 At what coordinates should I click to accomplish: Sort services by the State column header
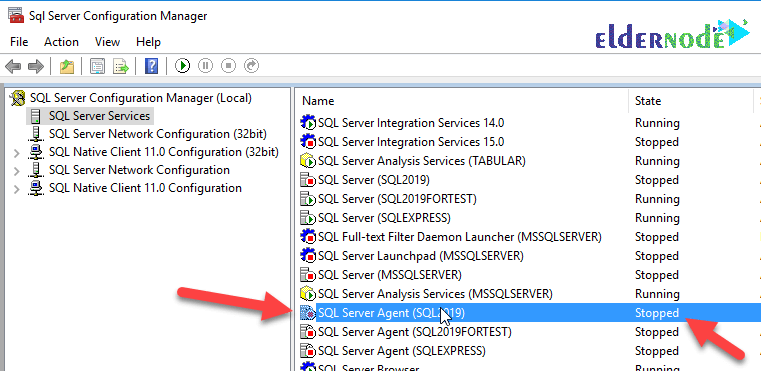(648, 101)
